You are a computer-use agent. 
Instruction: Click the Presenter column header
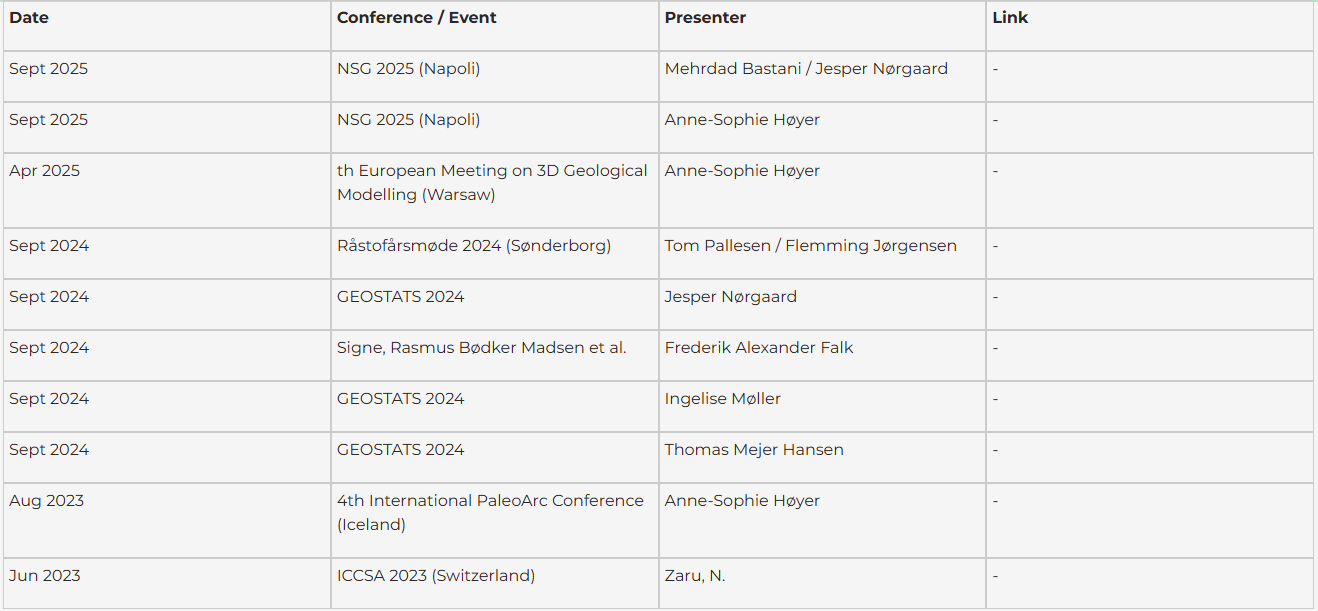705,18
